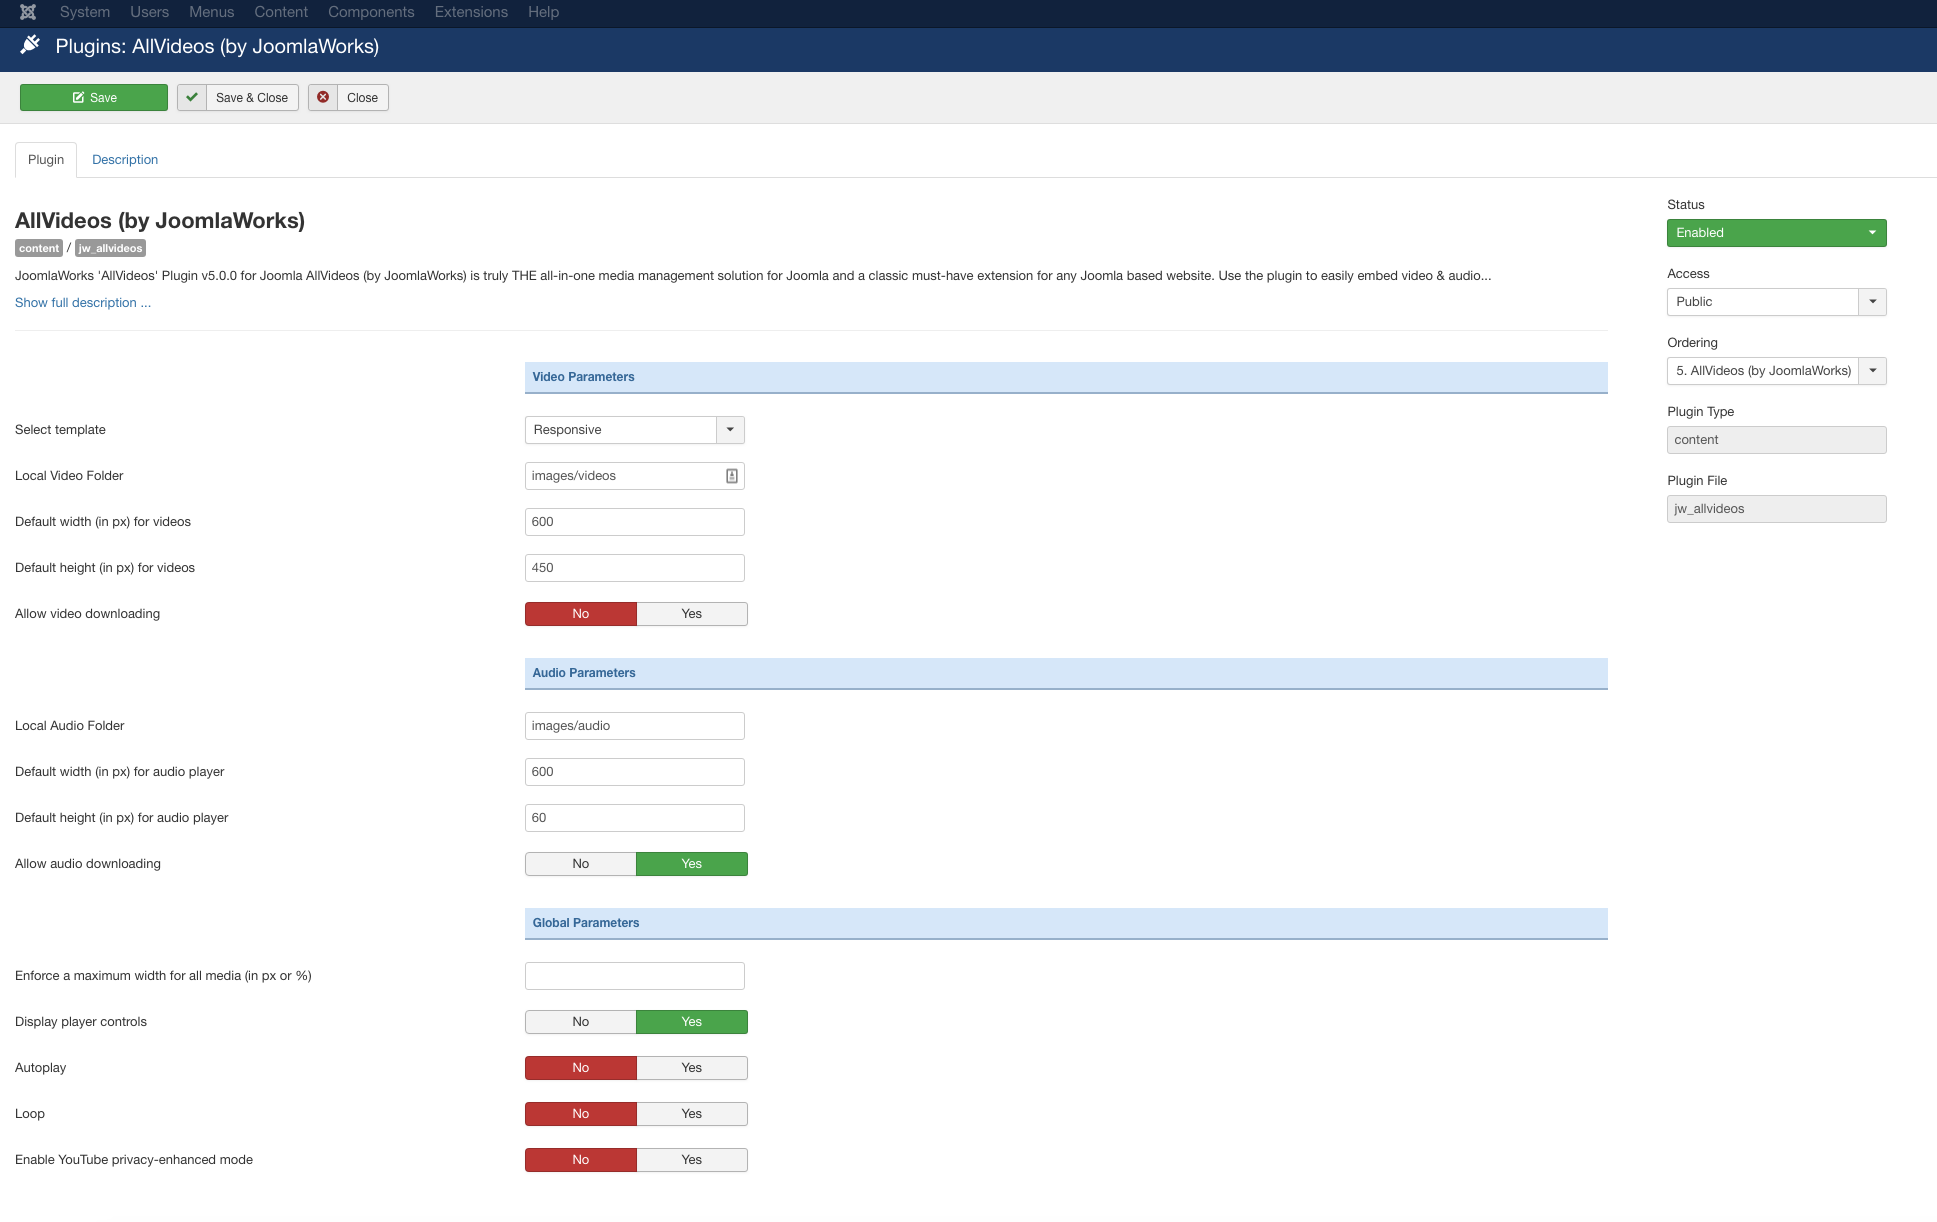Click the Enforce maximum width input field

click(x=635, y=976)
